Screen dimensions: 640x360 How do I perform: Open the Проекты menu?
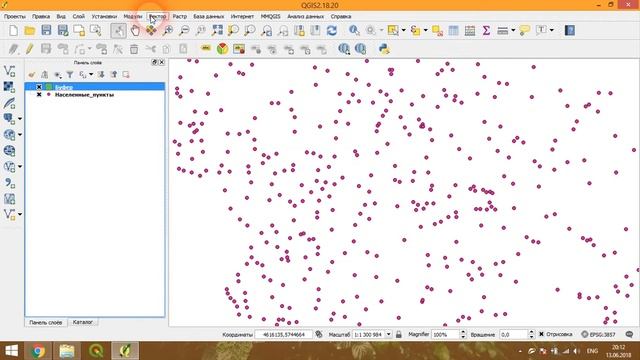coord(15,16)
